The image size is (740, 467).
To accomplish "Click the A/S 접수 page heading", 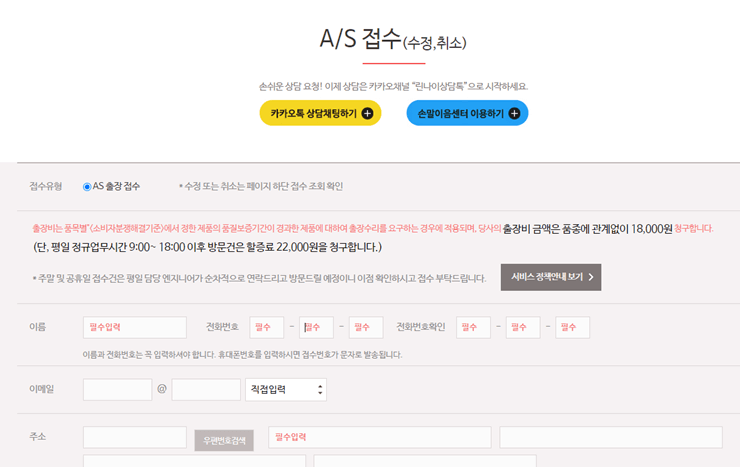I will coord(393,39).
